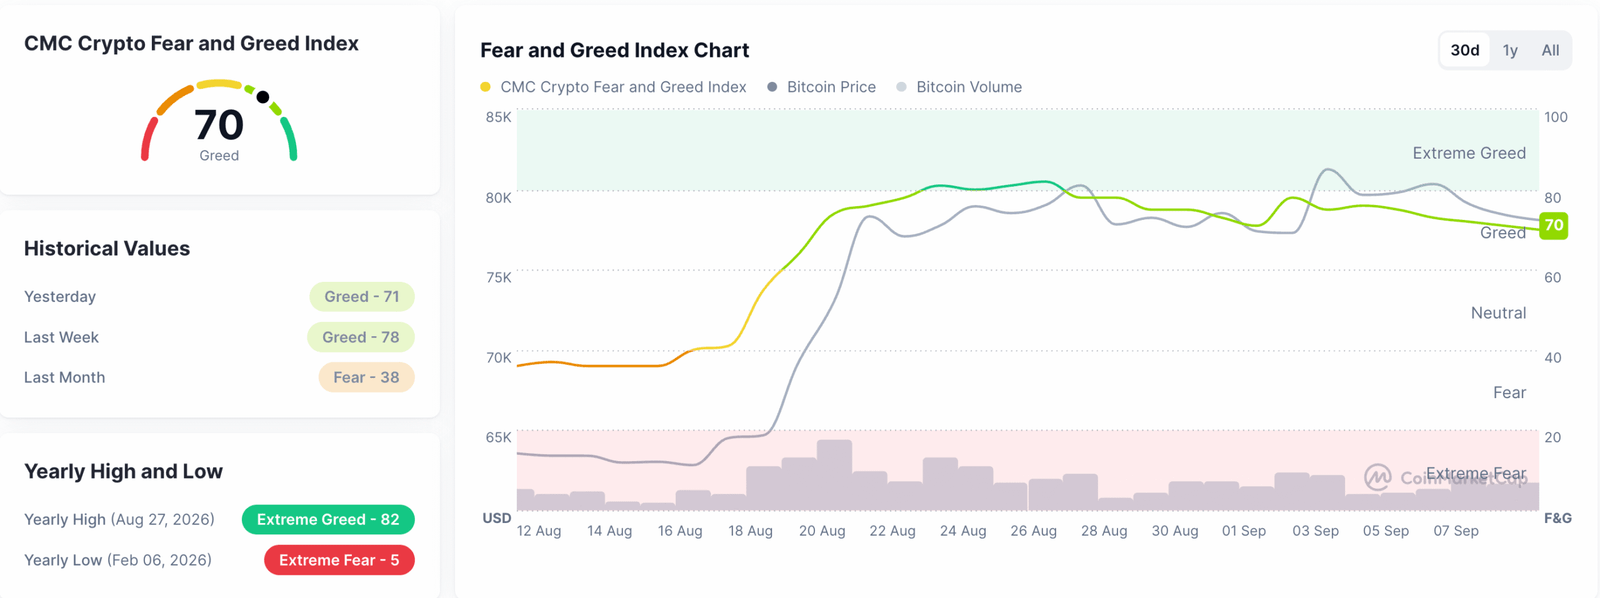Click the Extreme Greed - 82 badge
The image size is (1600, 598).
[x=328, y=520]
